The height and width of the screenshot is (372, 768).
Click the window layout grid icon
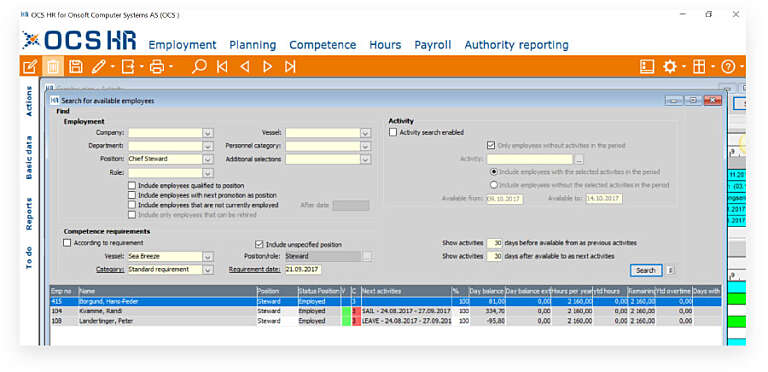click(699, 67)
